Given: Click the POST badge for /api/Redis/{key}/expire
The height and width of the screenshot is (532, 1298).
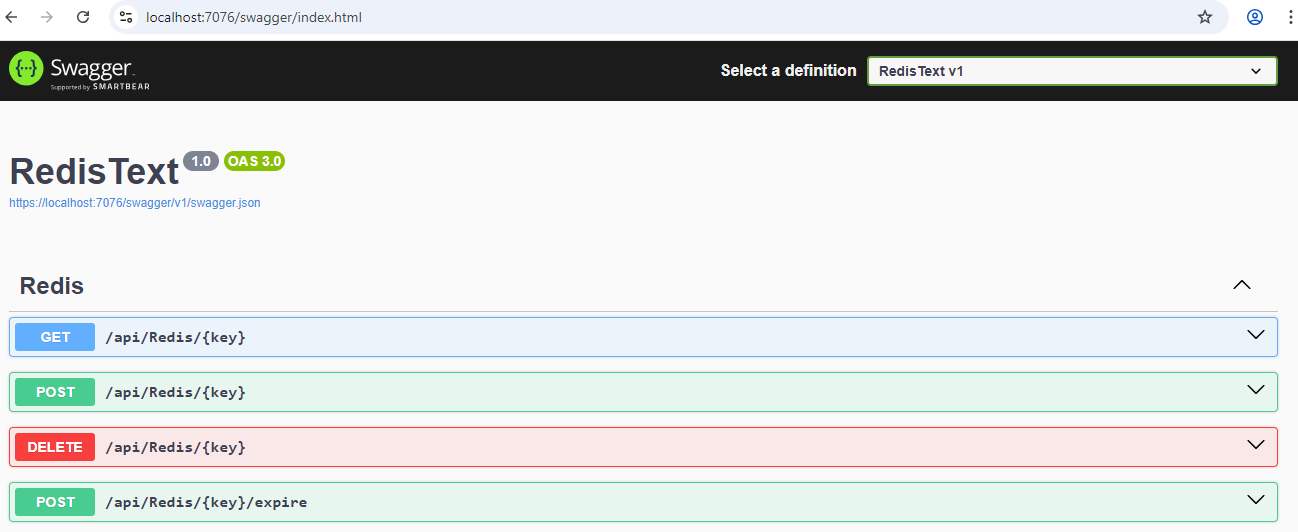Looking at the screenshot, I should point(55,502).
